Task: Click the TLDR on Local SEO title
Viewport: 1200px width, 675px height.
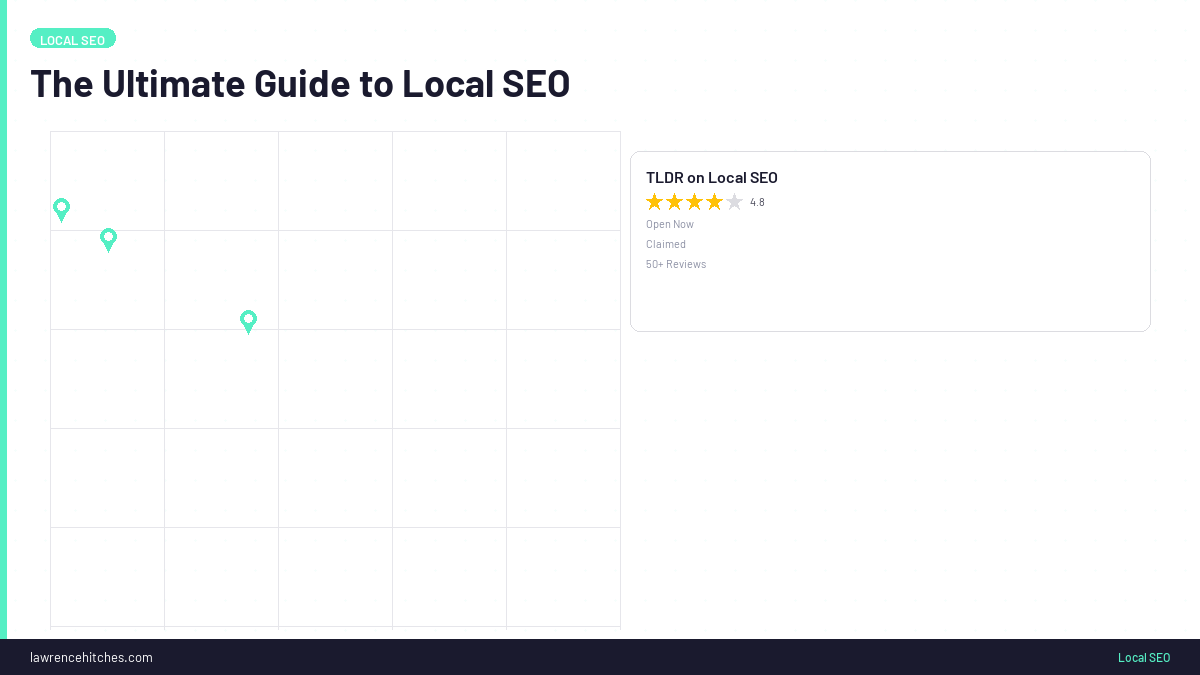Action: coord(712,178)
